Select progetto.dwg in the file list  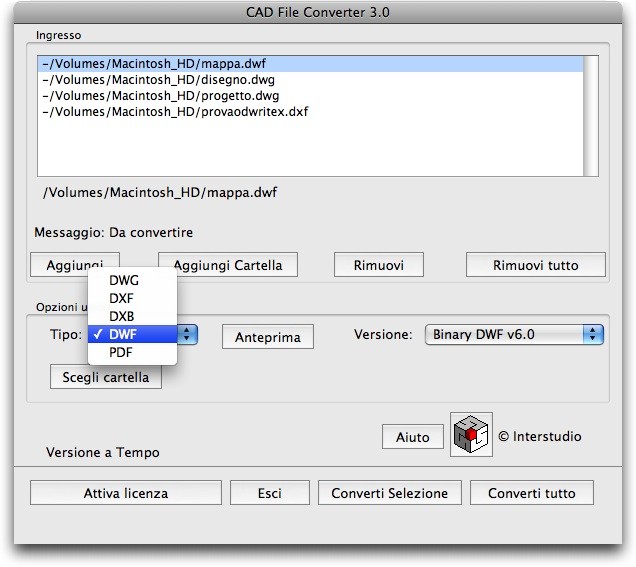[x=160, y=96]
